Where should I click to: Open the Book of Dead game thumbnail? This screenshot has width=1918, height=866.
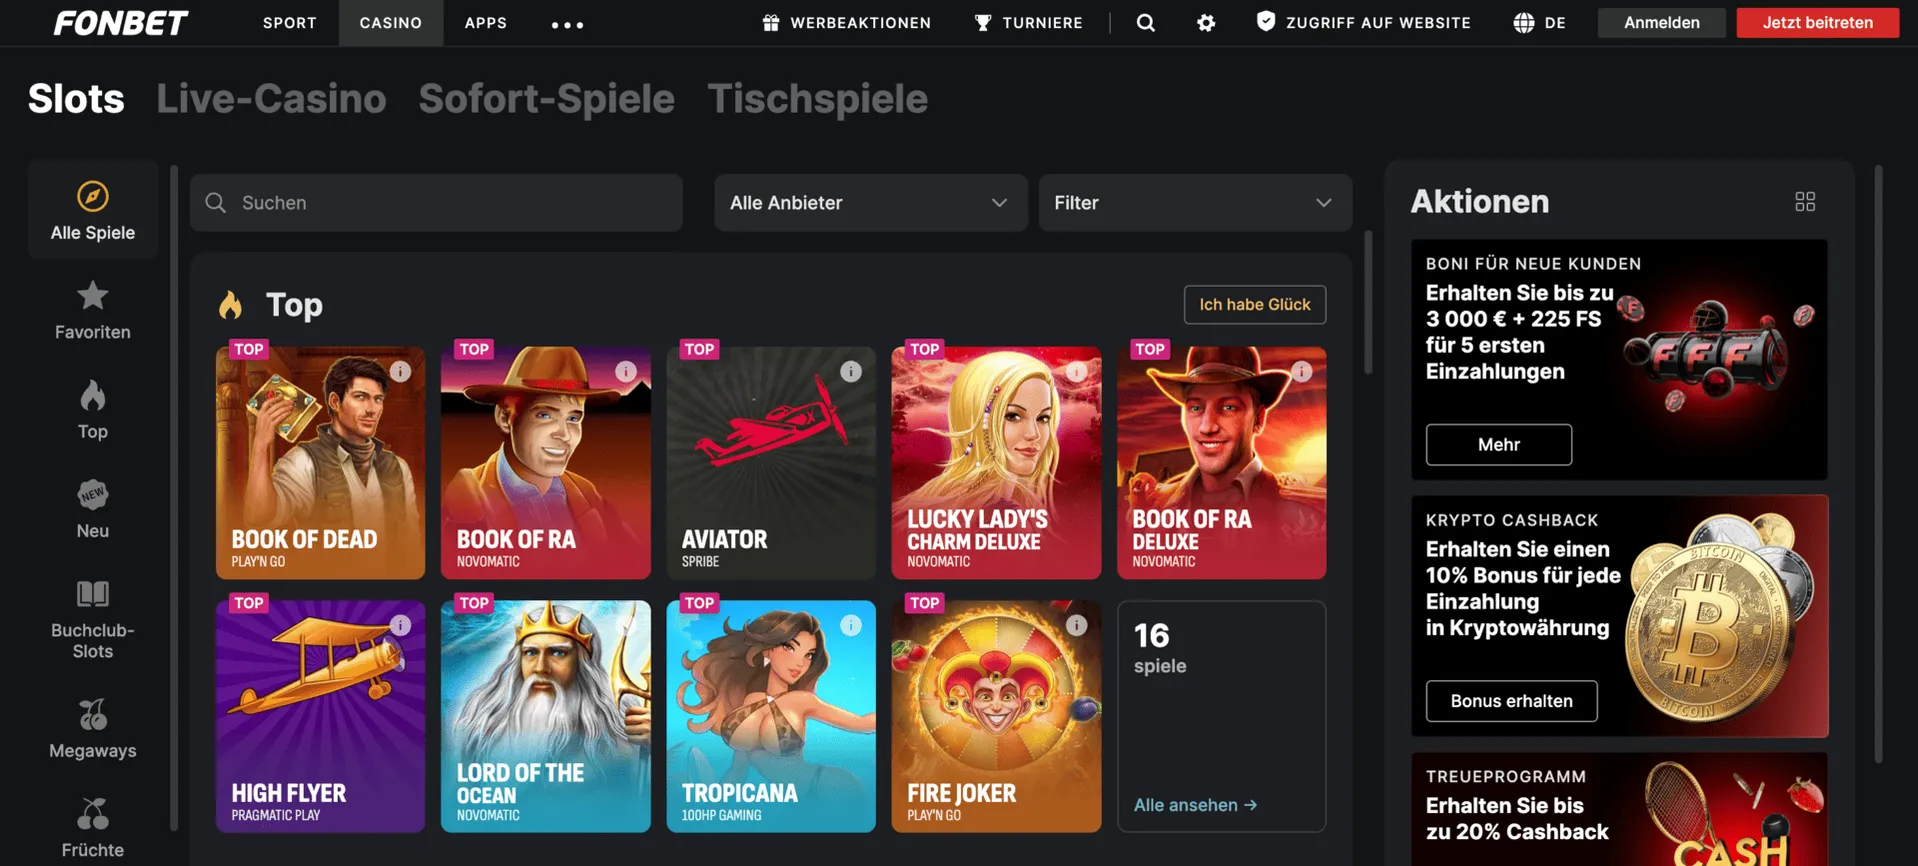pos(320,463)
